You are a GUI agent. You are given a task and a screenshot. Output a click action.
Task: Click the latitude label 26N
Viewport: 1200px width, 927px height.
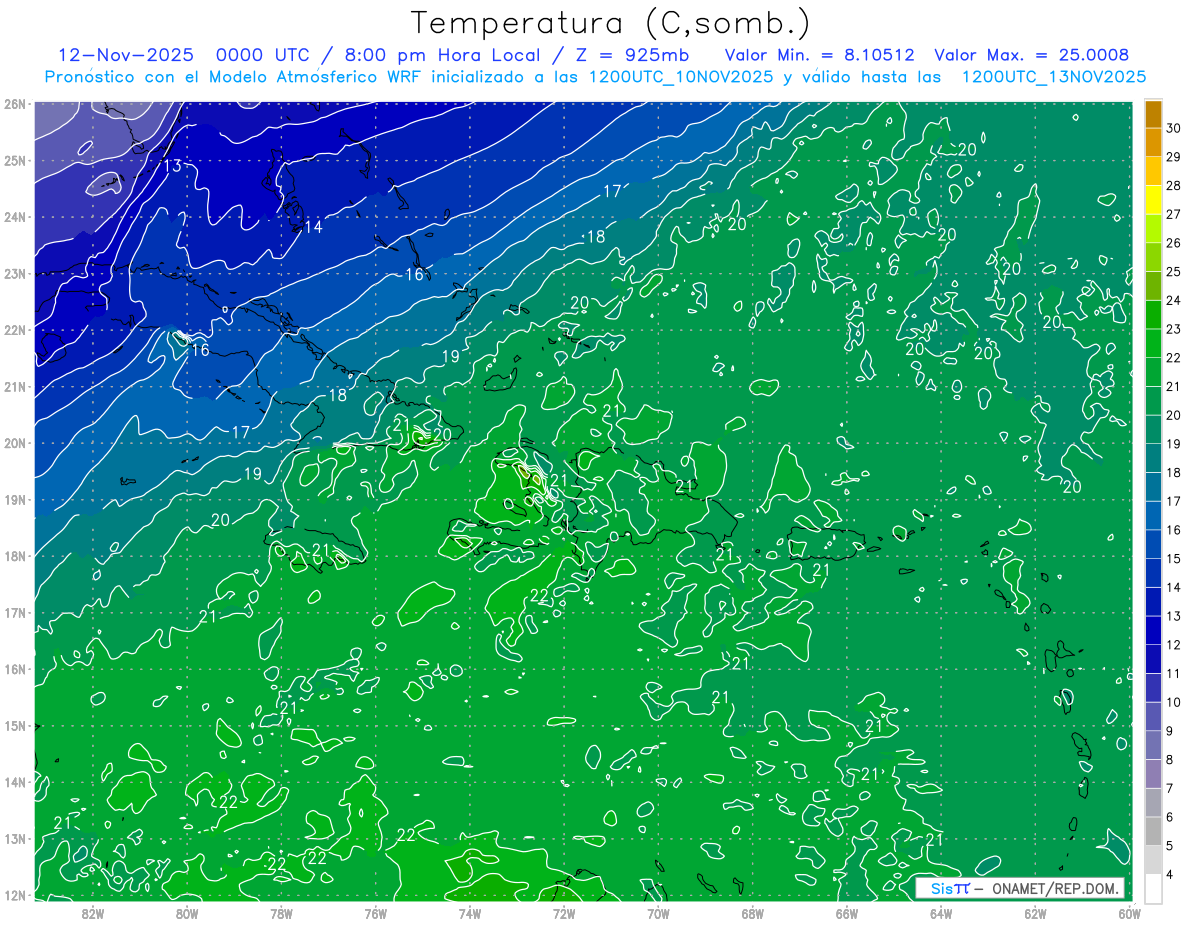click(x=14, y=104)
